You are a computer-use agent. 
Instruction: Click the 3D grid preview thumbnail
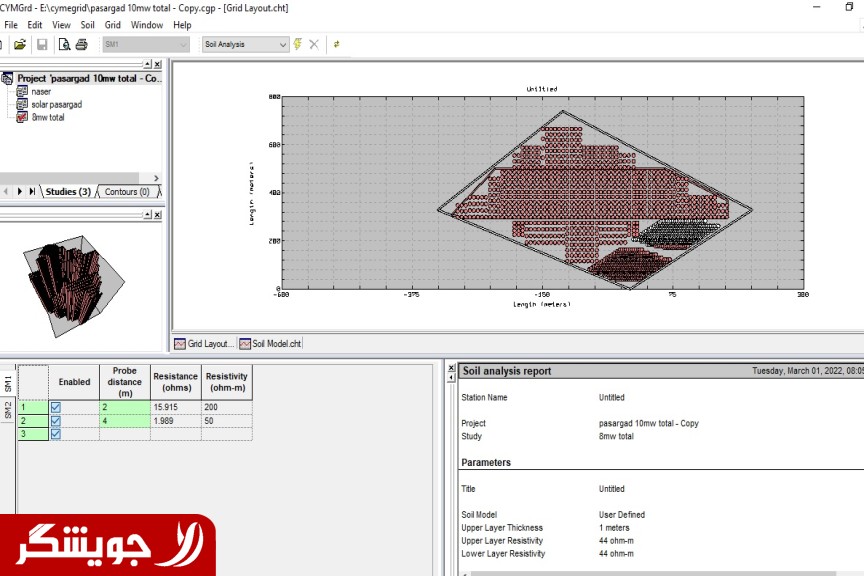tap(73, 285)
